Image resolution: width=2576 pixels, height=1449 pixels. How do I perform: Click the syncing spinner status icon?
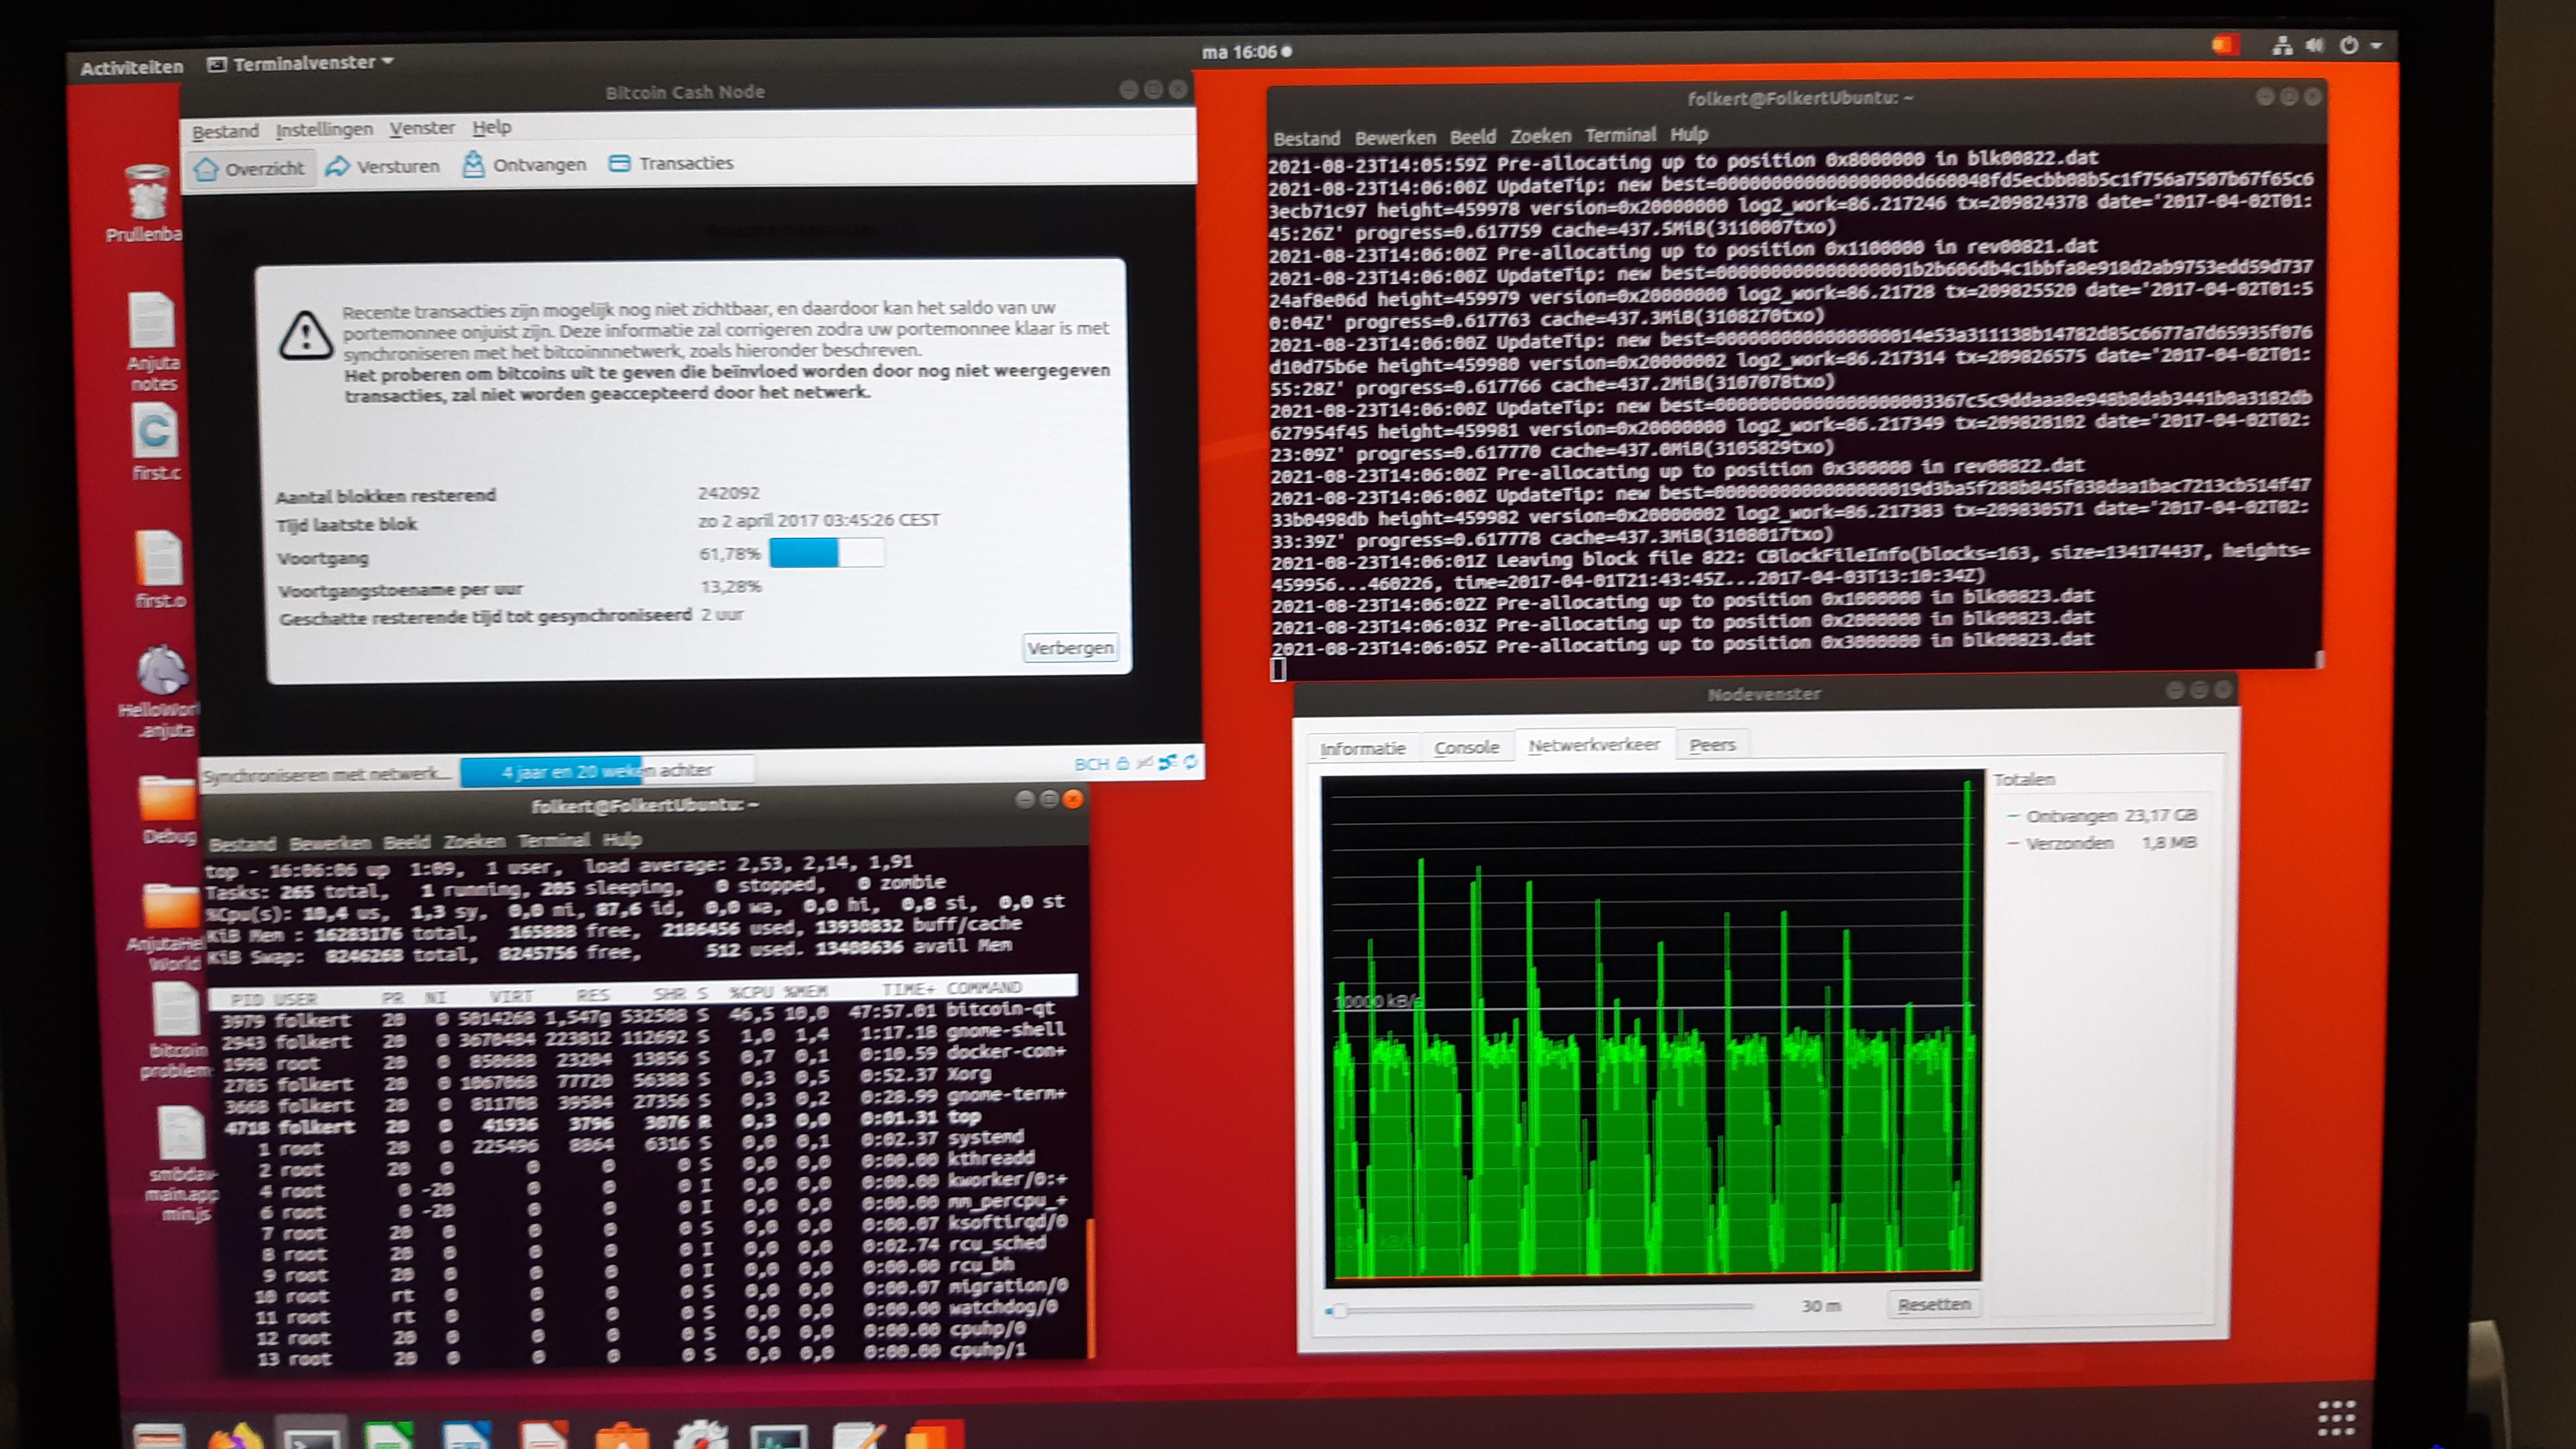[x=1190, y=762]
